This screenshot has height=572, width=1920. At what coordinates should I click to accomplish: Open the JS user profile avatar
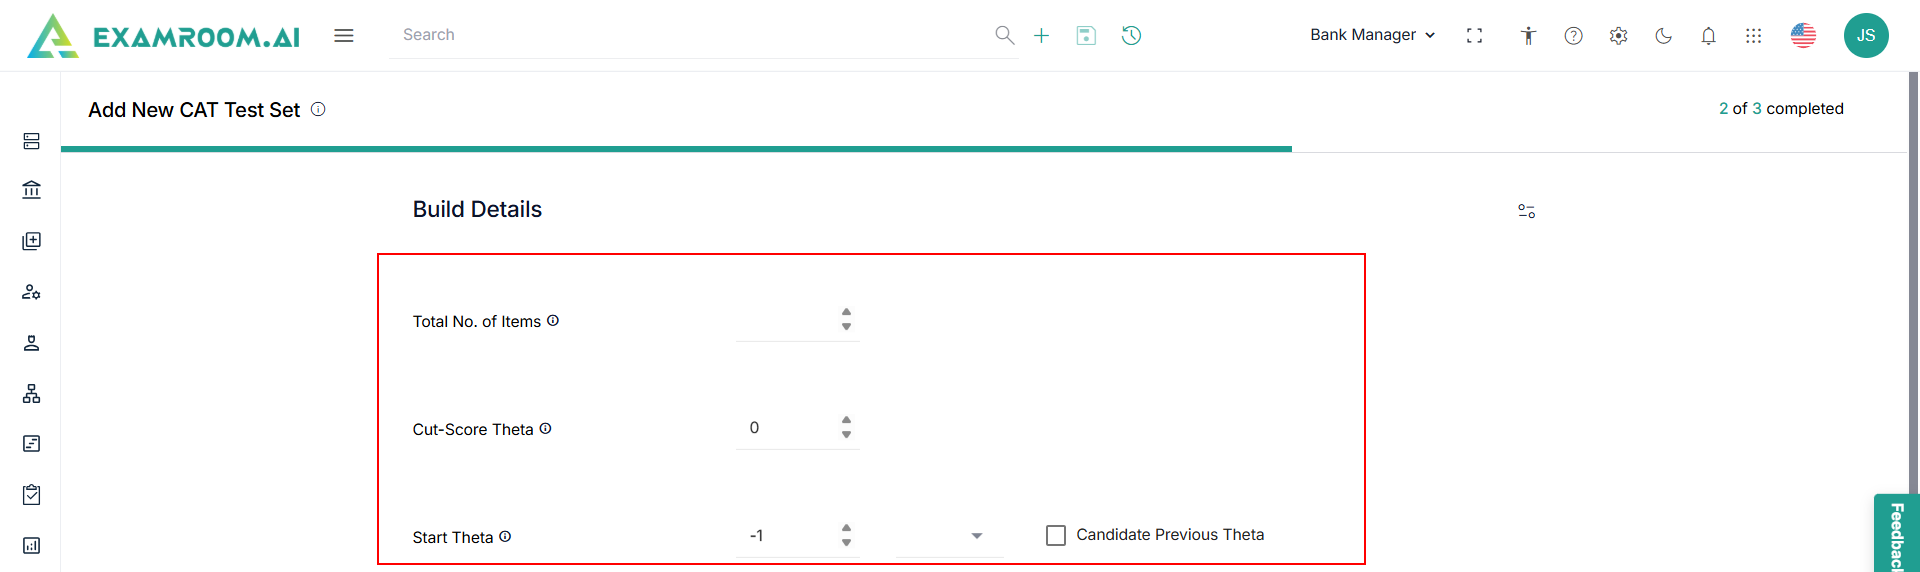(x=1865, y=36)
